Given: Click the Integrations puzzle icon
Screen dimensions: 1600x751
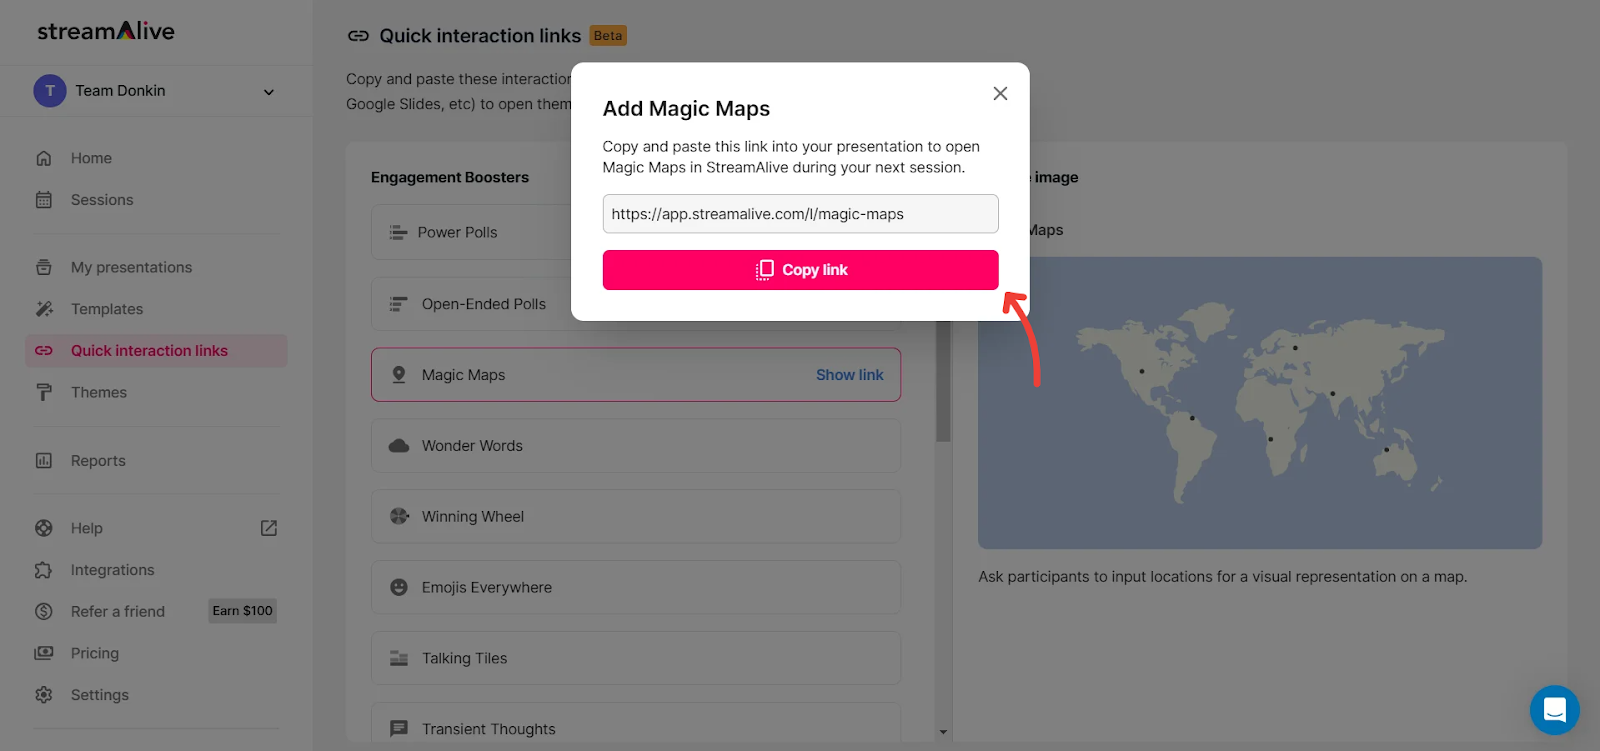Looking at the screenshot, I should pyautogui.click(x=44, y=570).
